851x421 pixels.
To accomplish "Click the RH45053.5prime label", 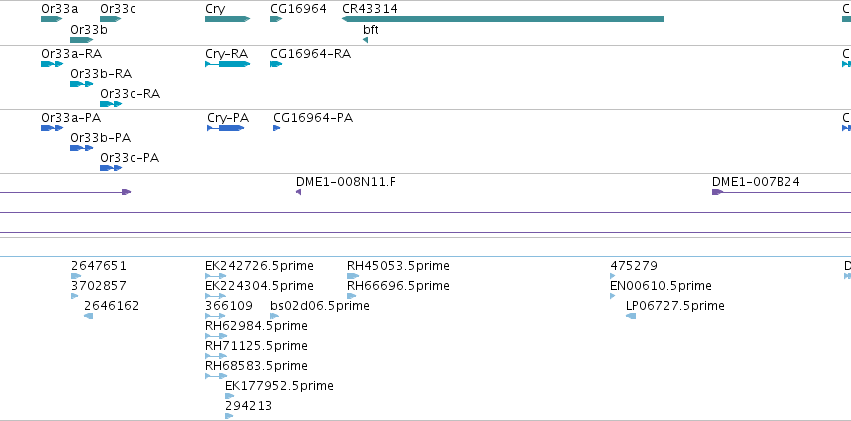I will point(398,266).
